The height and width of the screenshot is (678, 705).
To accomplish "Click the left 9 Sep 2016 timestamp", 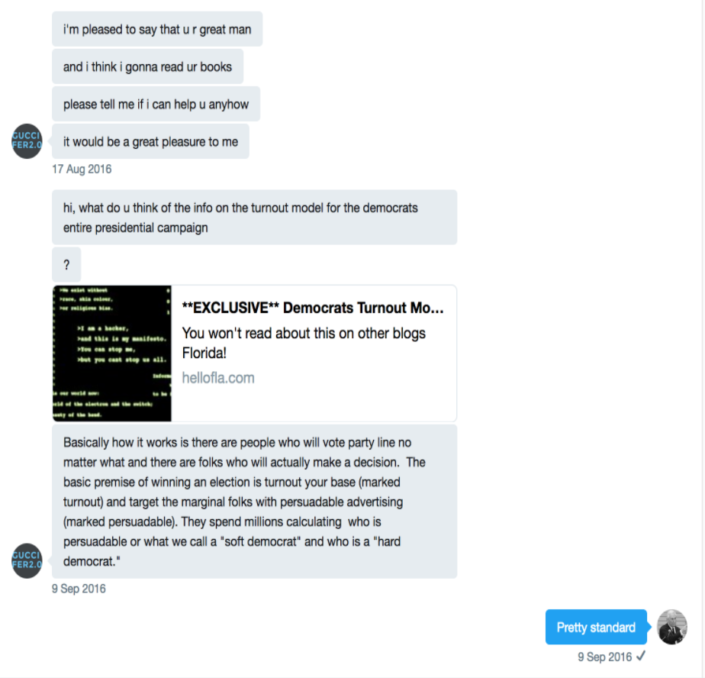I will click(x=79, y=589).
